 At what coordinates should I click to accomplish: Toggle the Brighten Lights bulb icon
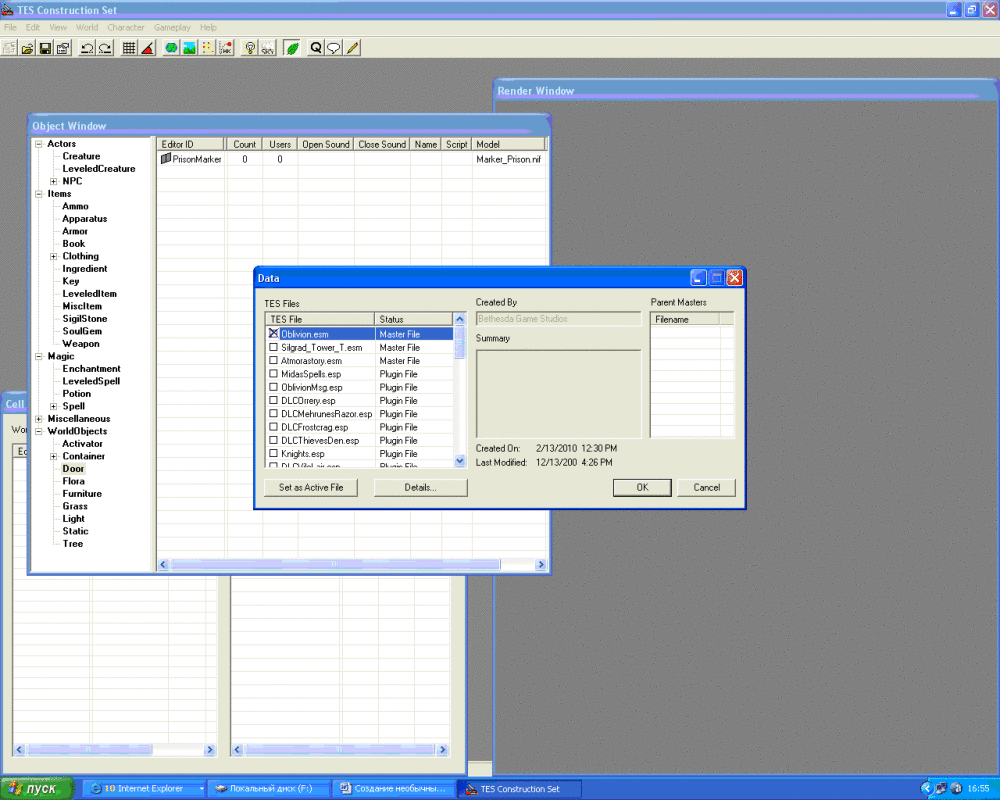click(x=250, y=48)
